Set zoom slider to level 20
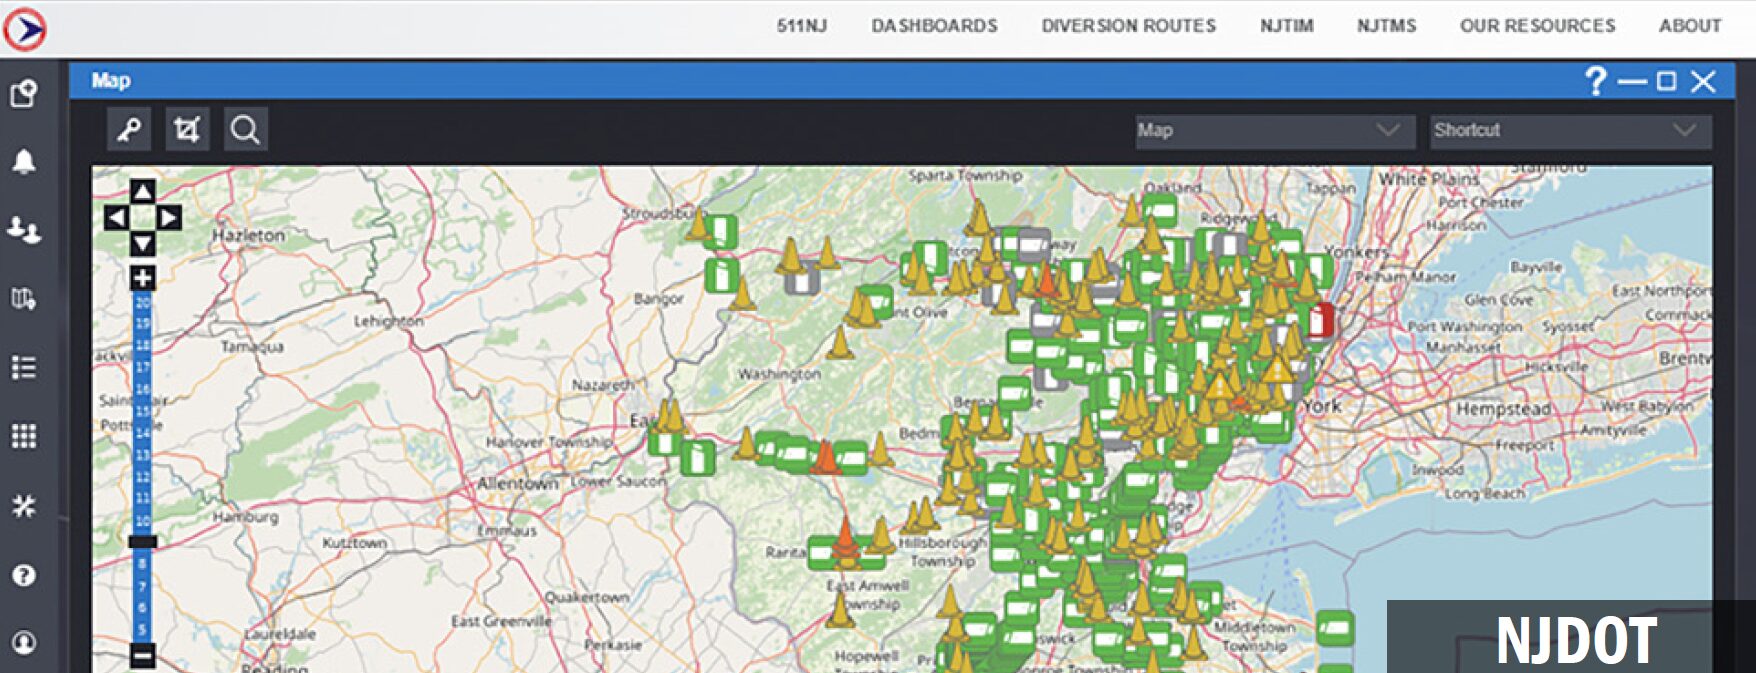The image size is (1756, 673). pos(143,302)
